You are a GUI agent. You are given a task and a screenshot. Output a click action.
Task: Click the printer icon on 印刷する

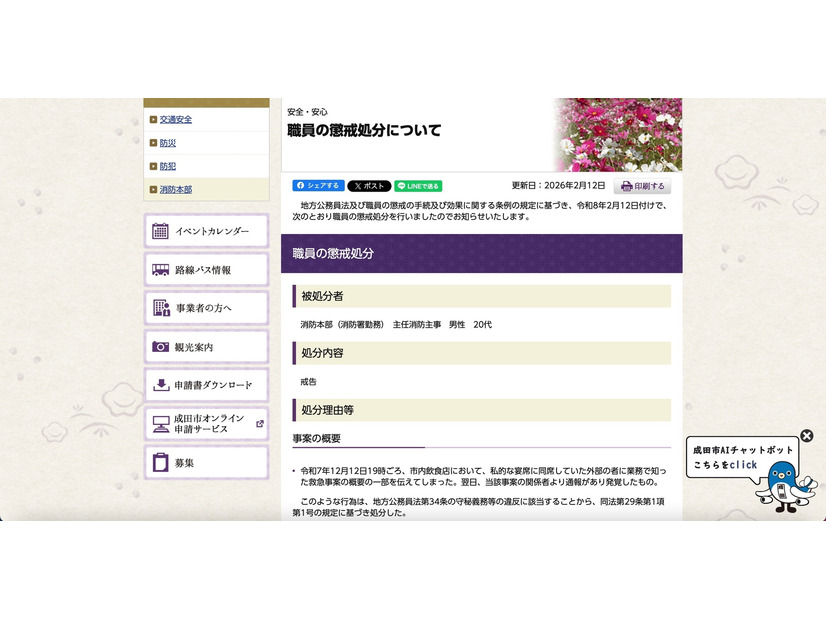point(626,186)
